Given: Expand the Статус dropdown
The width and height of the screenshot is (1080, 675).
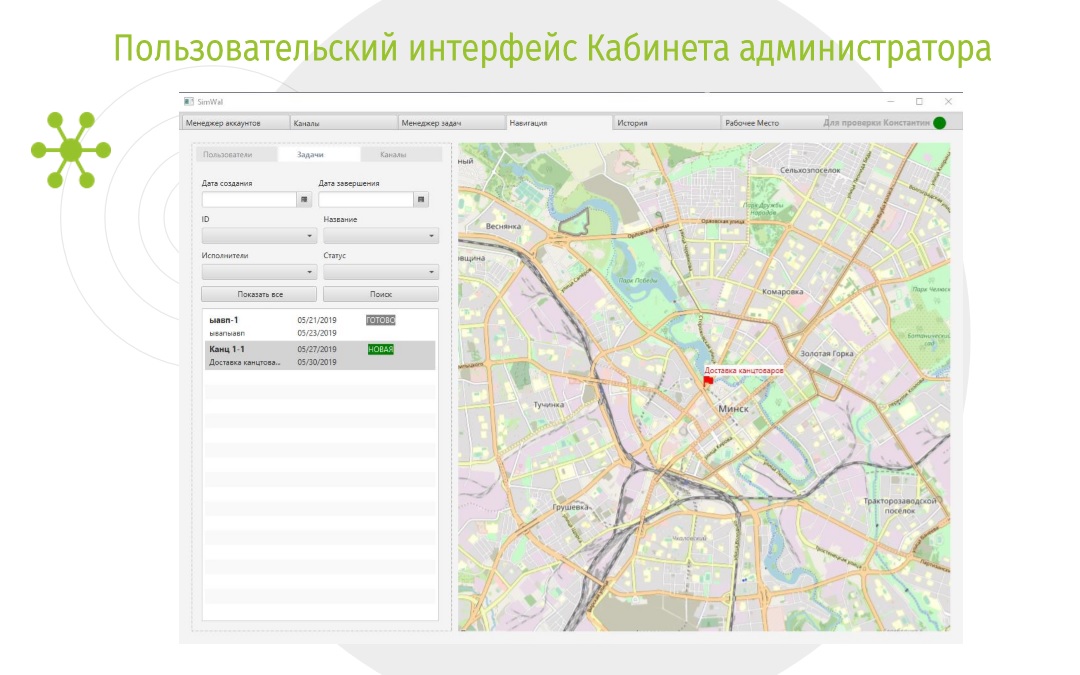Looking at the screenshot, I should (x=381, y=271).
